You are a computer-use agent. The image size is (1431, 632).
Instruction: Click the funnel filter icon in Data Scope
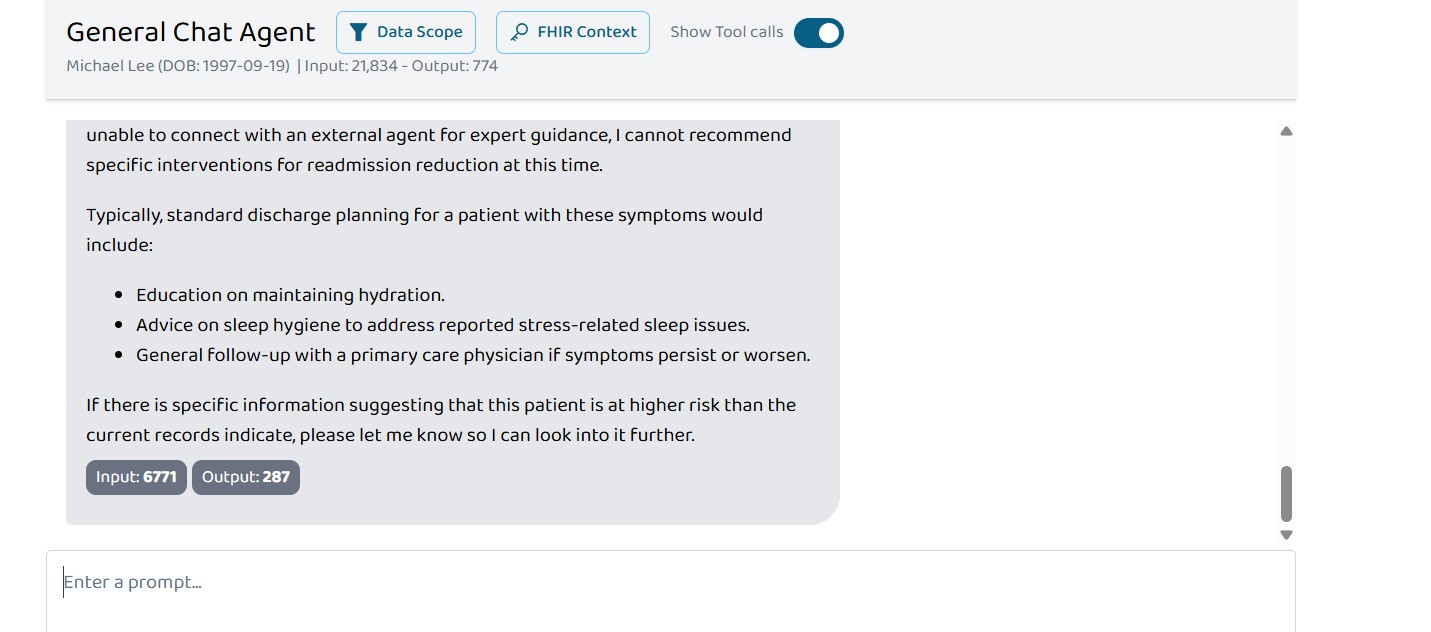tap(359, 32)
